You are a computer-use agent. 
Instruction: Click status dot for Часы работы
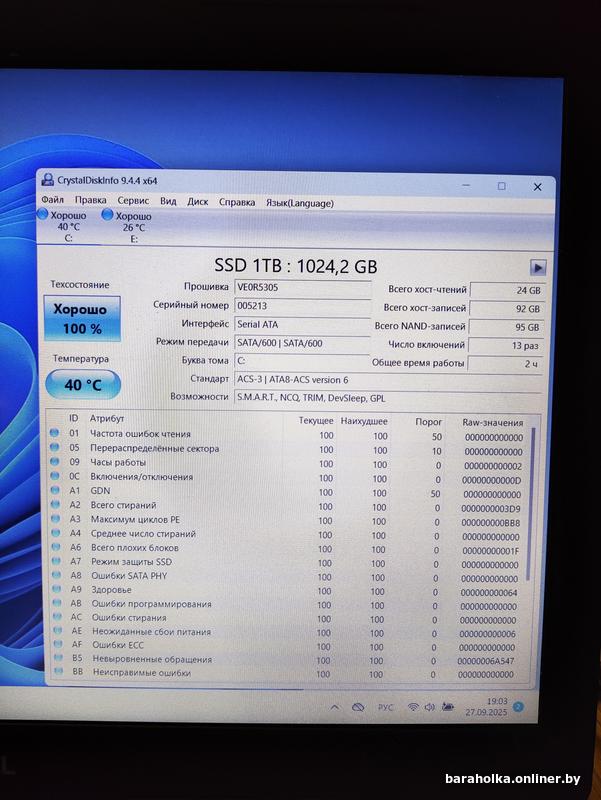tap(55, 461)
